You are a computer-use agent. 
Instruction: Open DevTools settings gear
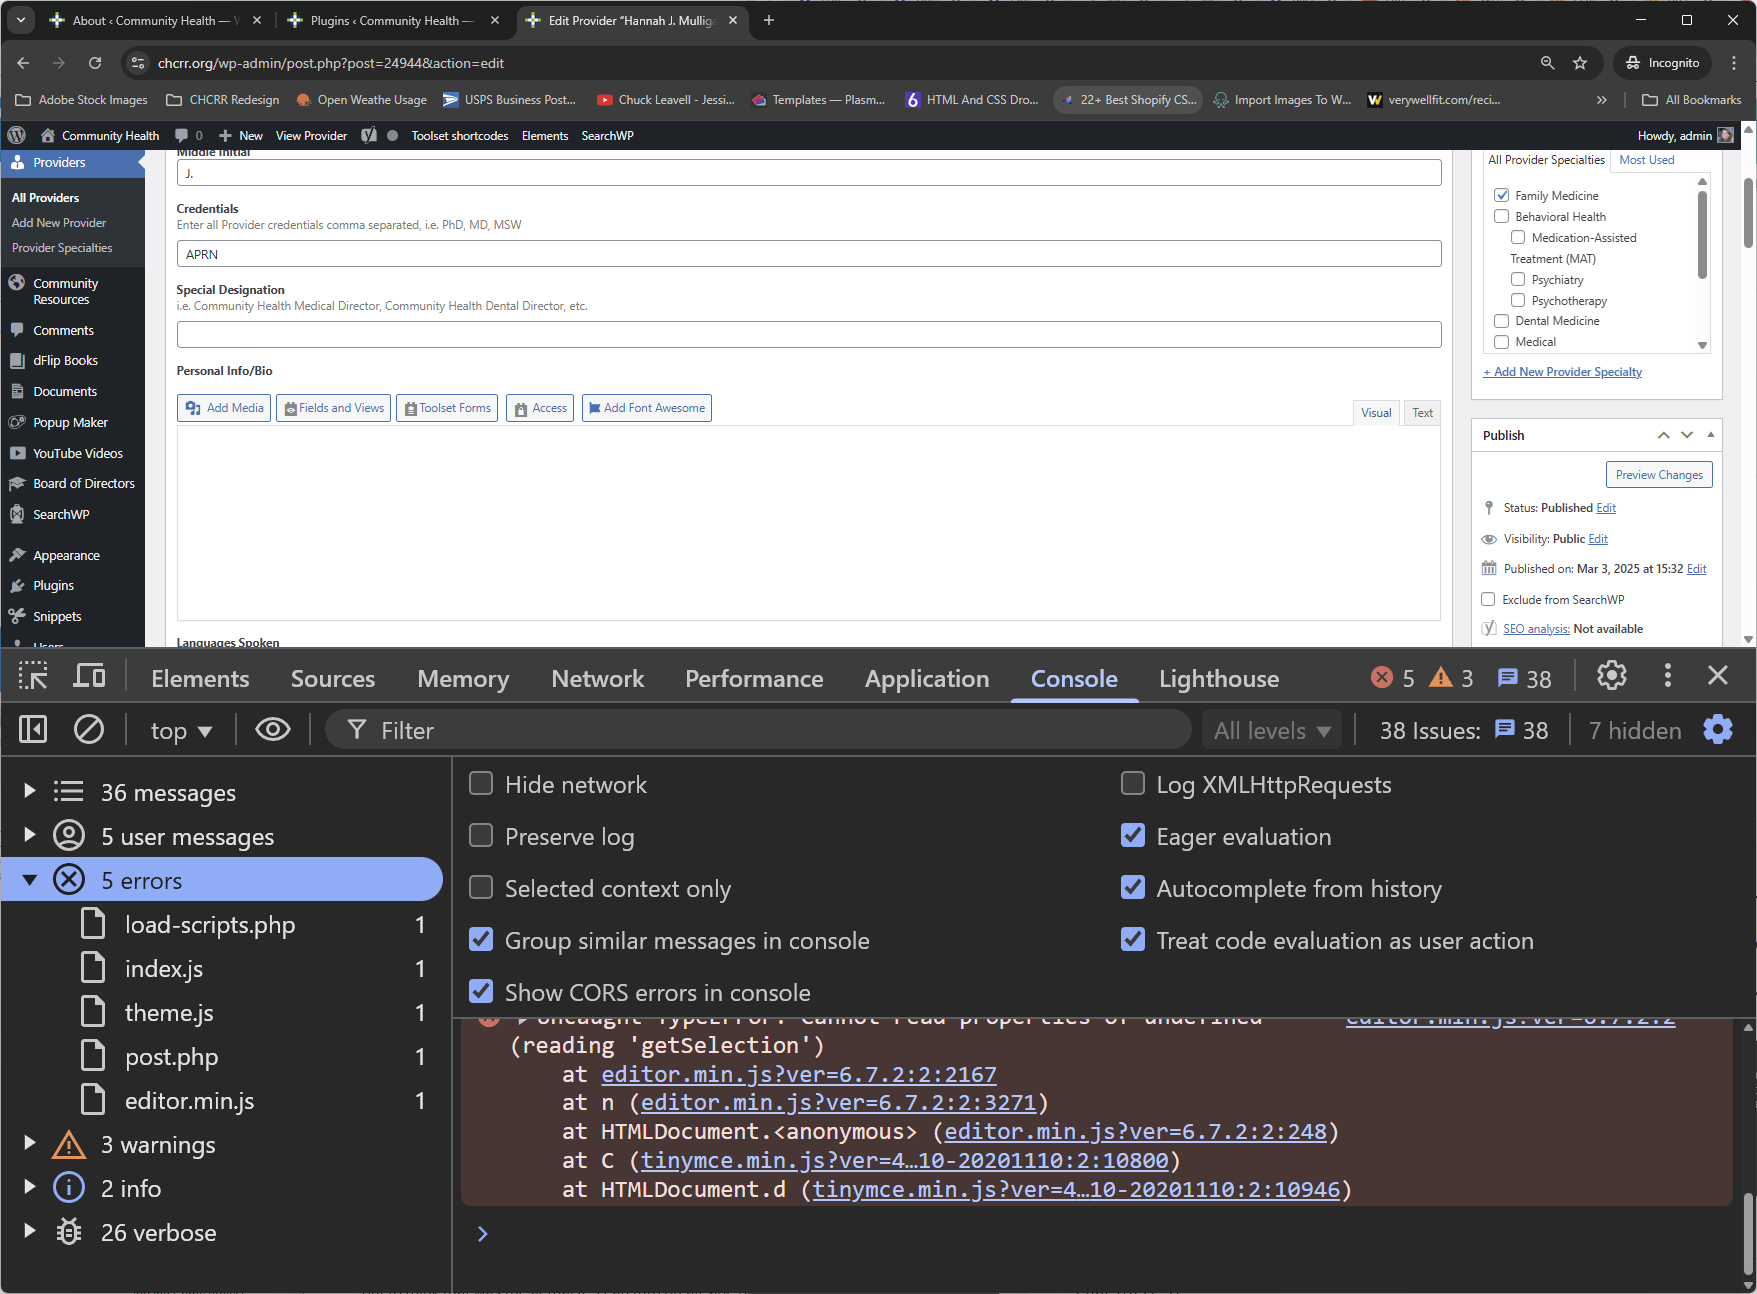1611,676
